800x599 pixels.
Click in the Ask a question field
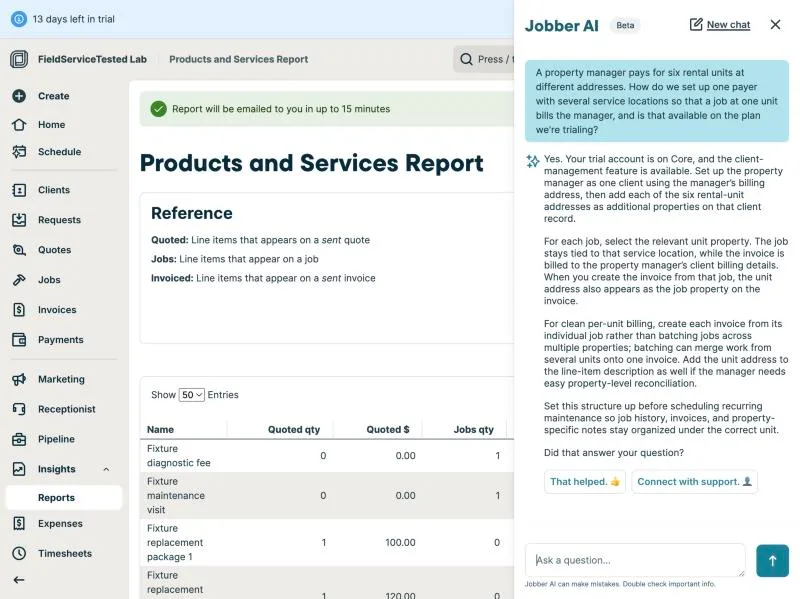coord(635,560)
